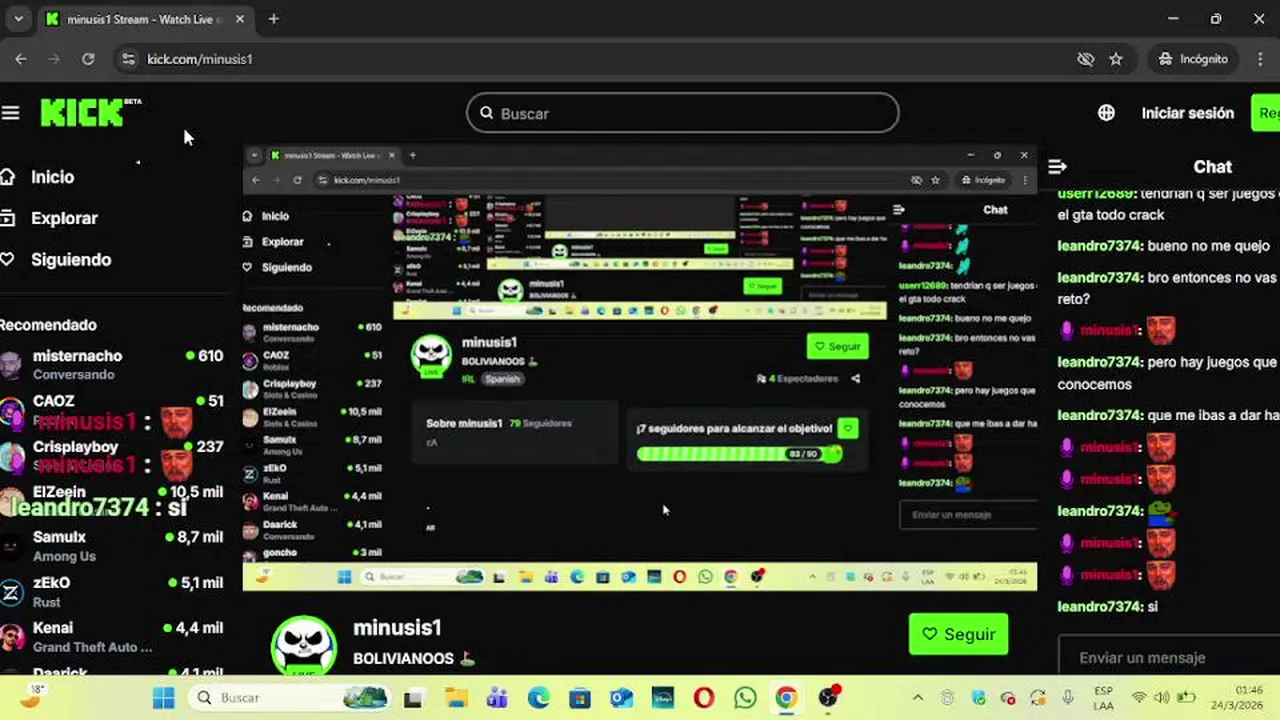Screen dimensions: 1280x720
Task: Open Task View on the taskbar
Action: click(413, 698)
